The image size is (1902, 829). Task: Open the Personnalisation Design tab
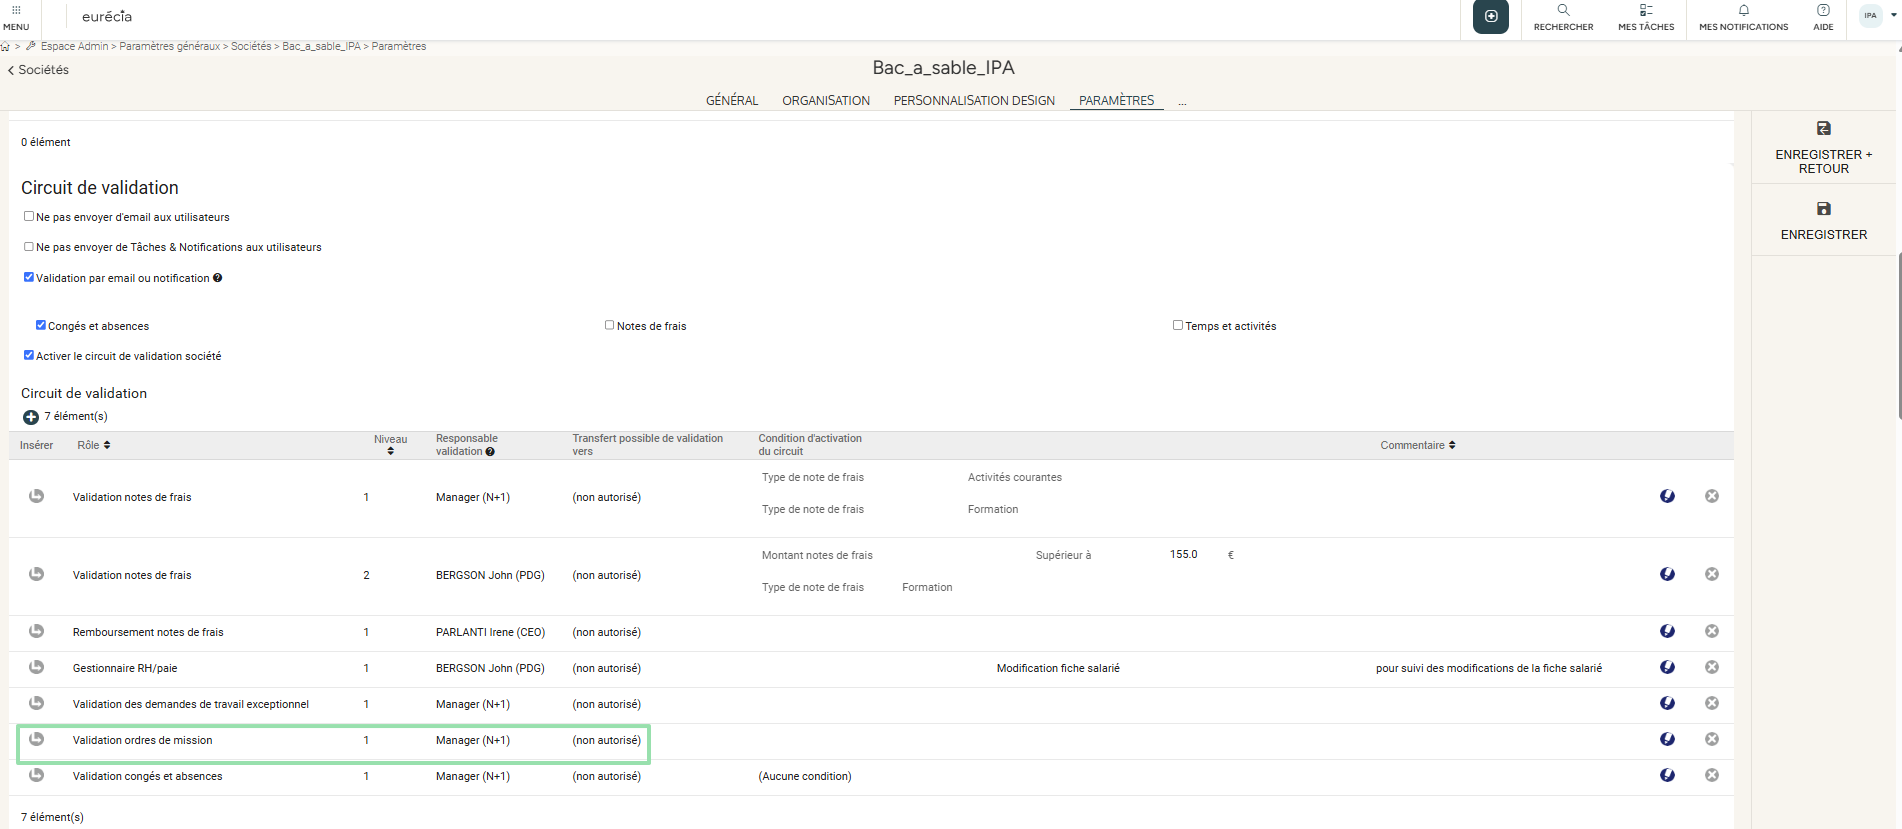click(x=973, y=101)
